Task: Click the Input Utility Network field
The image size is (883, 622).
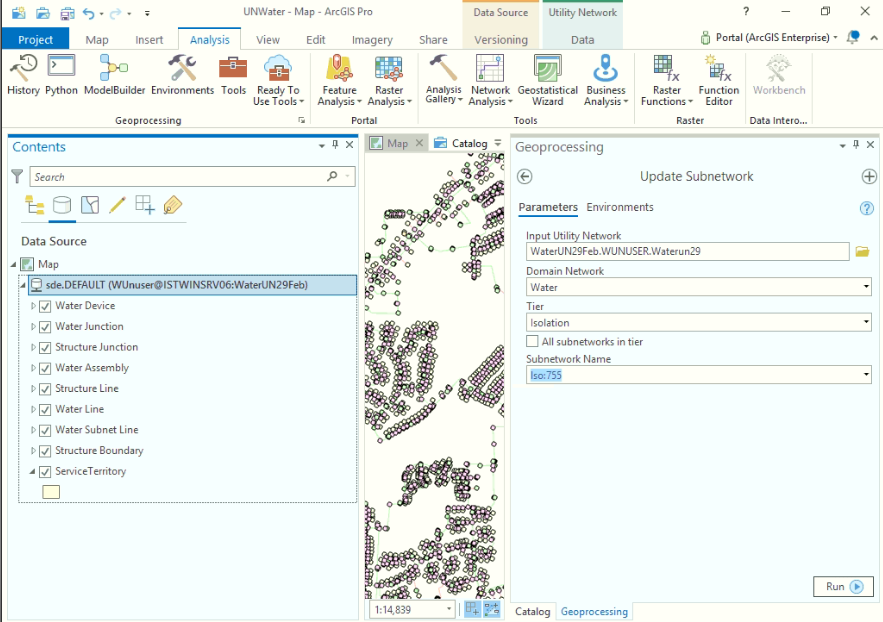Action: click(x=687, y=252)
